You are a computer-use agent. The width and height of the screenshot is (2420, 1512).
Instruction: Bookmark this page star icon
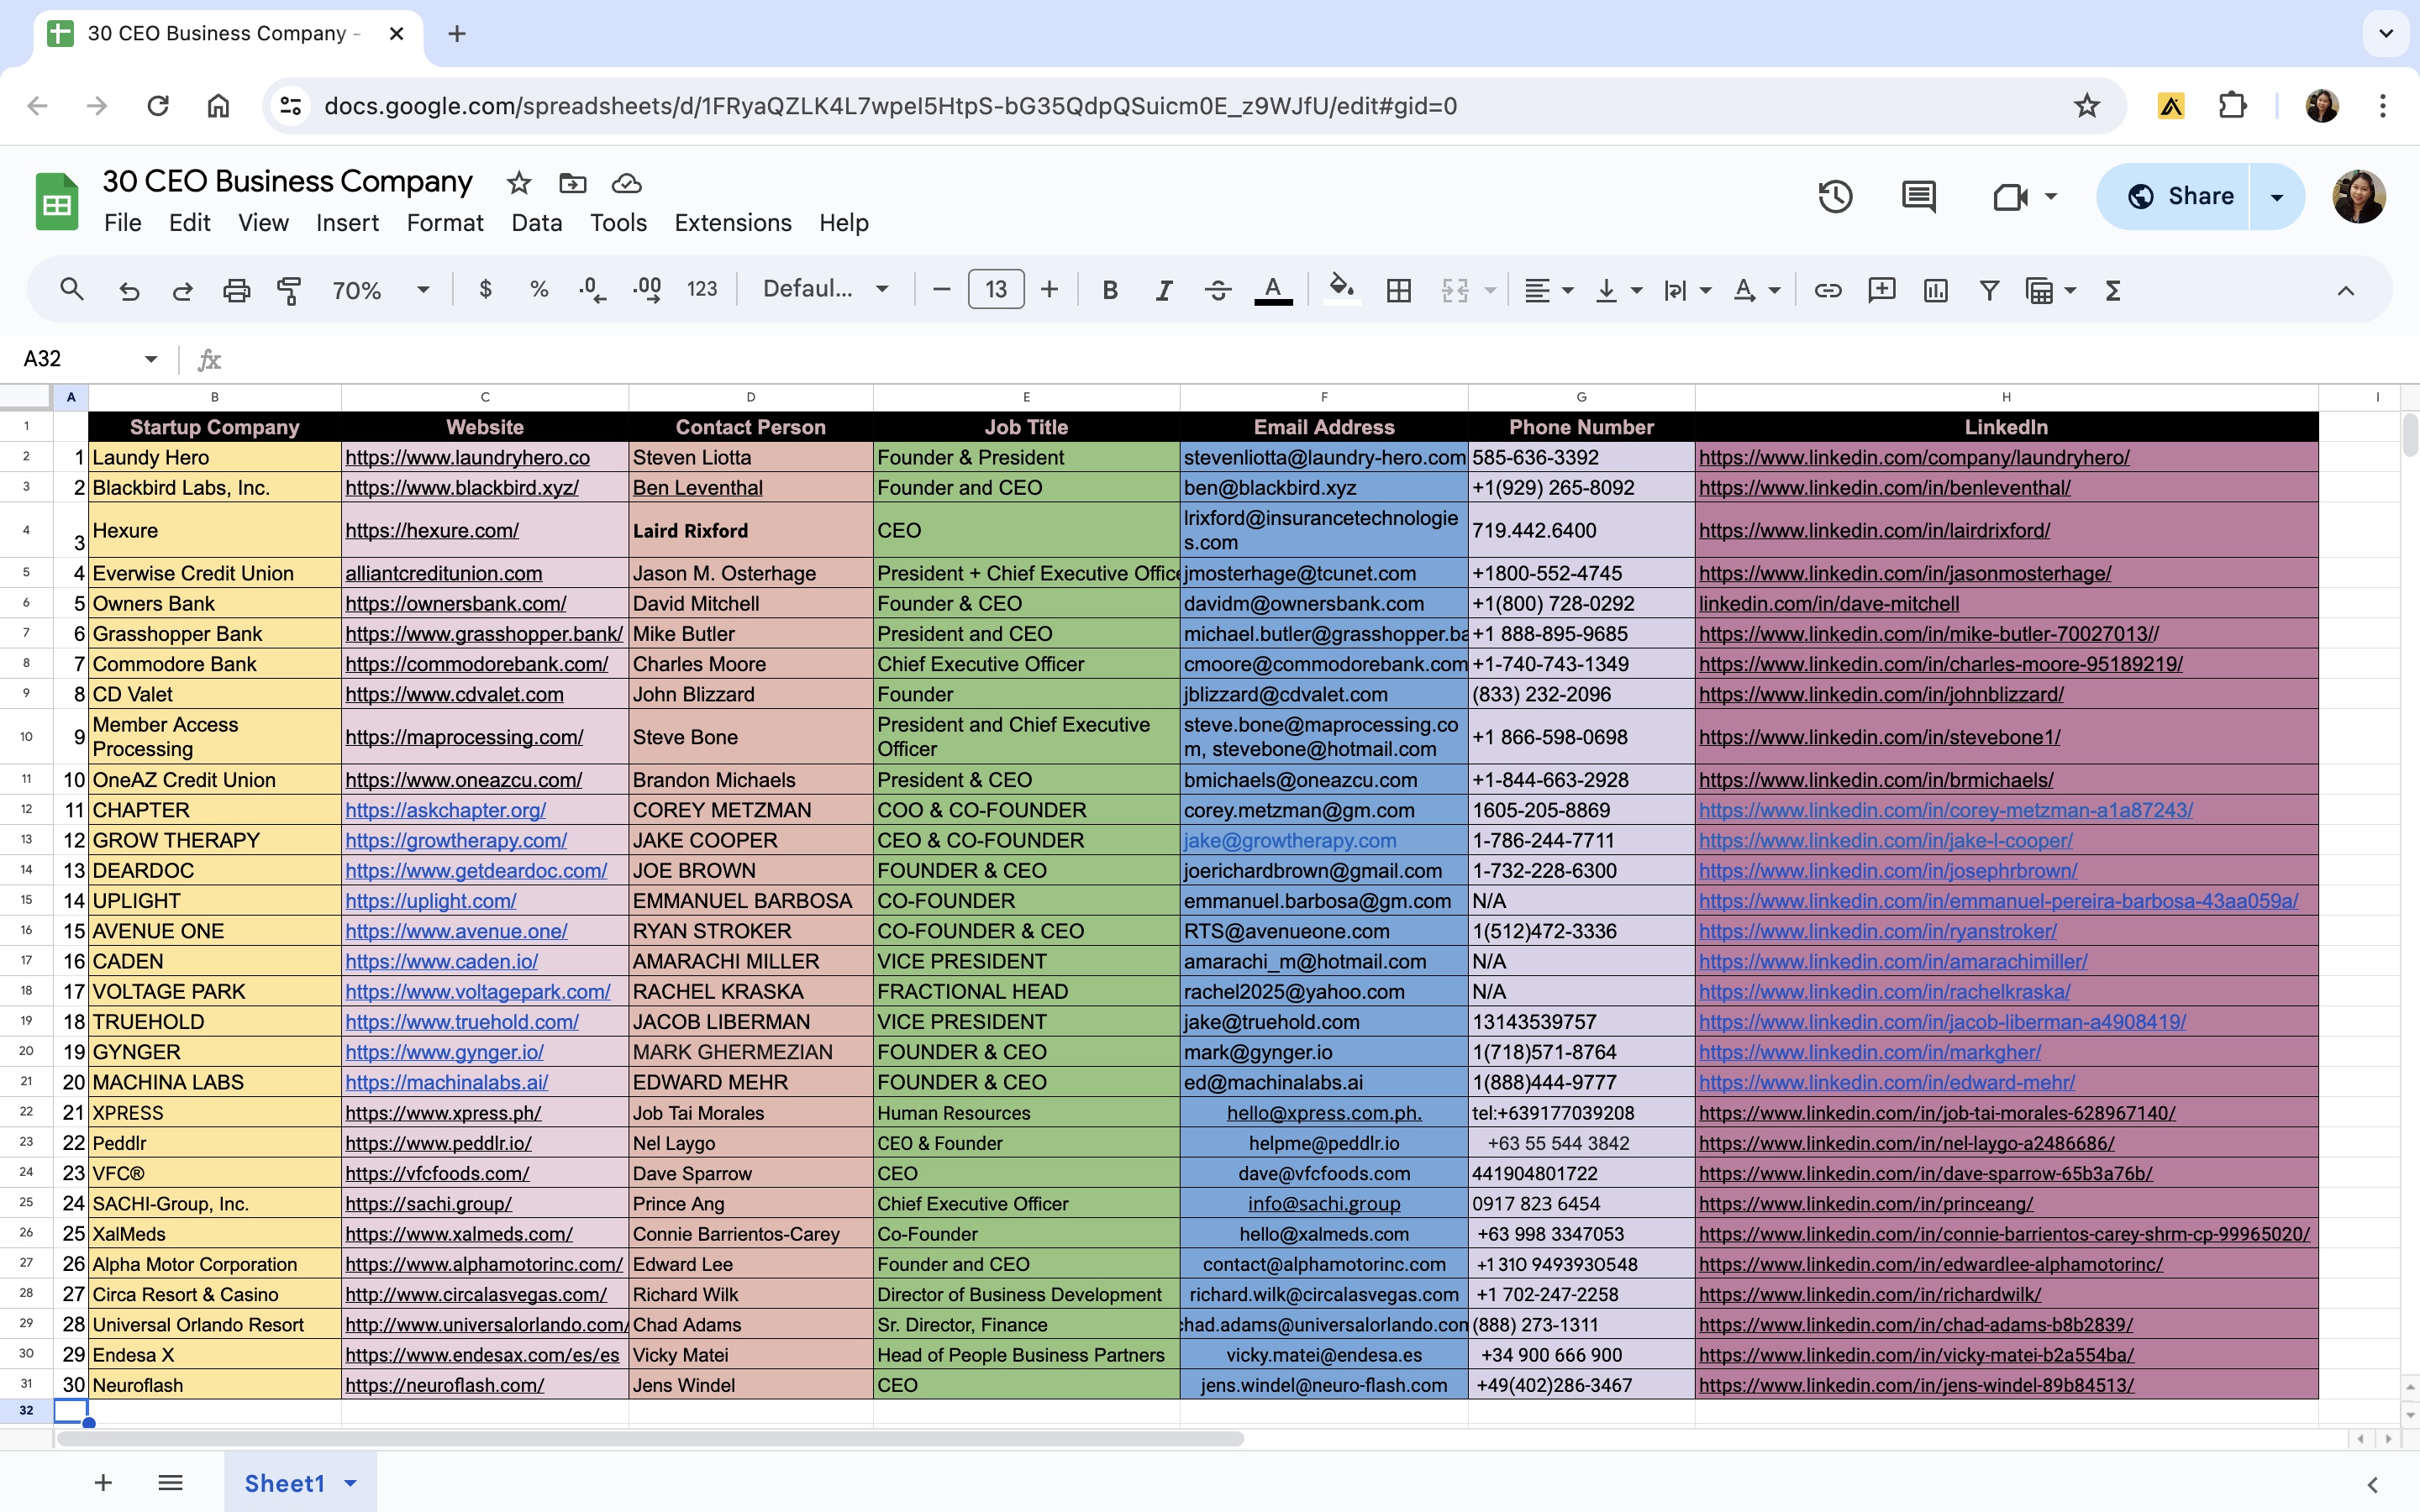click(2086, 105)
